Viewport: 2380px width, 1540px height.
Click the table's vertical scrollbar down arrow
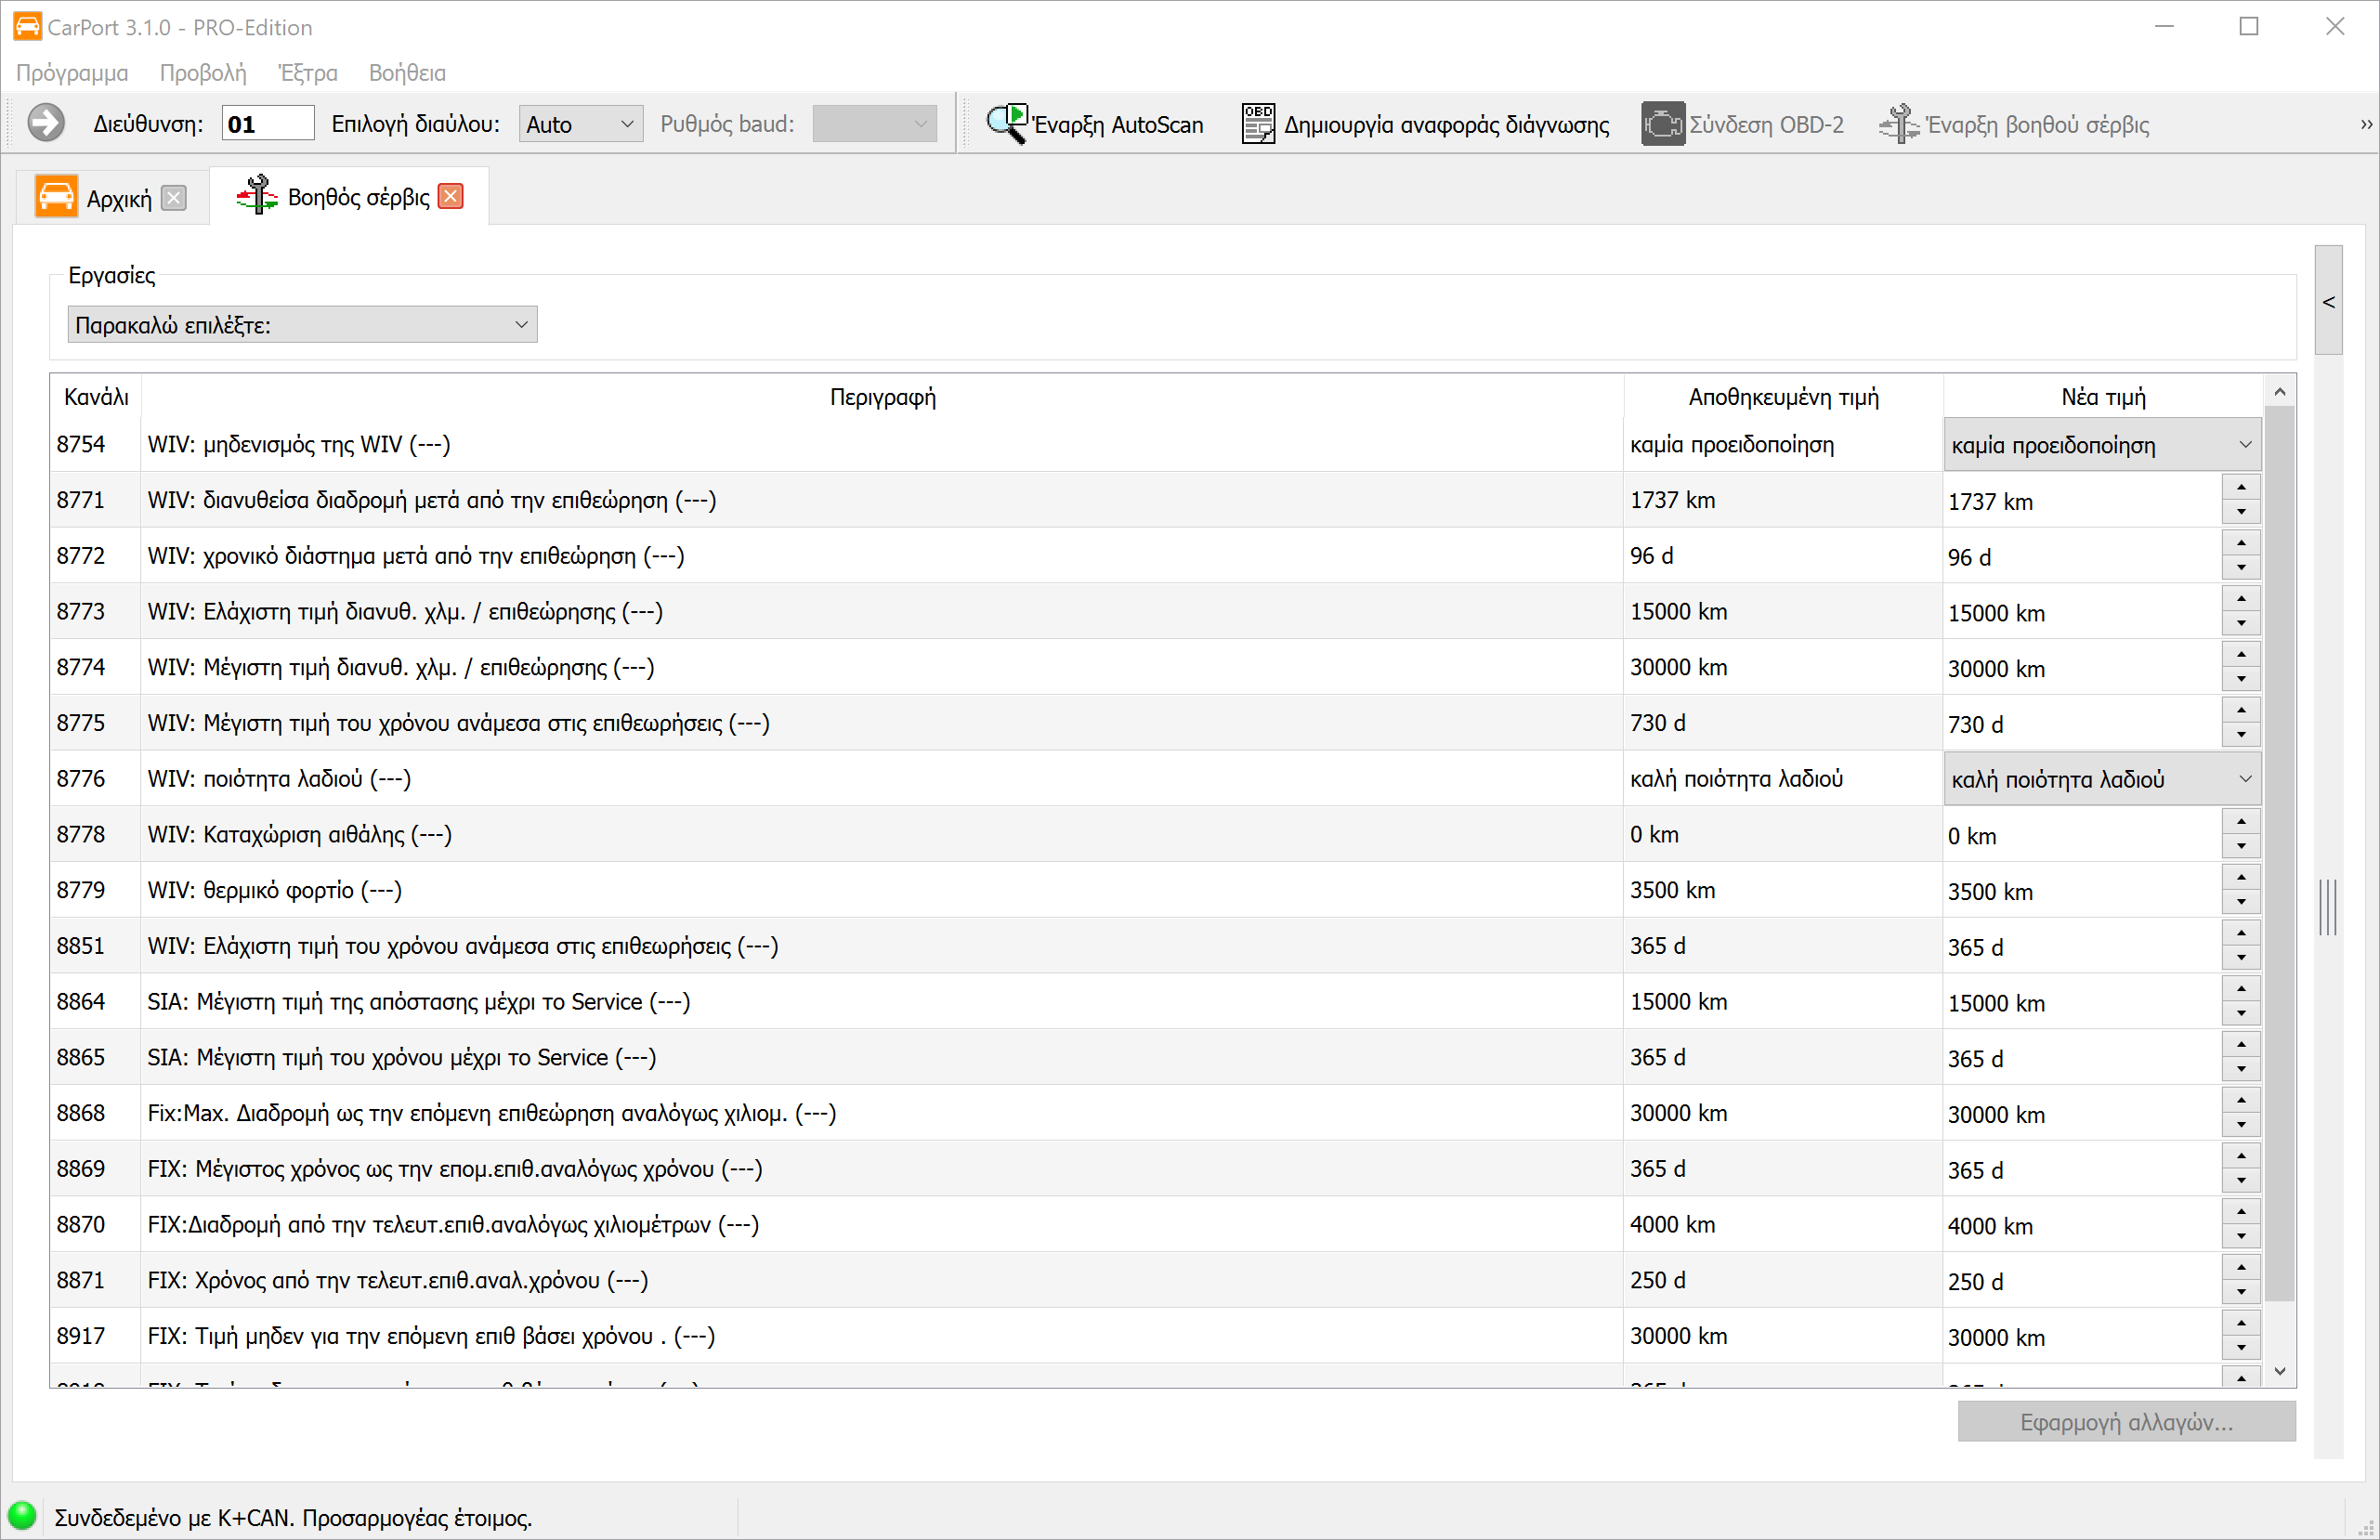click(x=2279, y=1371)
